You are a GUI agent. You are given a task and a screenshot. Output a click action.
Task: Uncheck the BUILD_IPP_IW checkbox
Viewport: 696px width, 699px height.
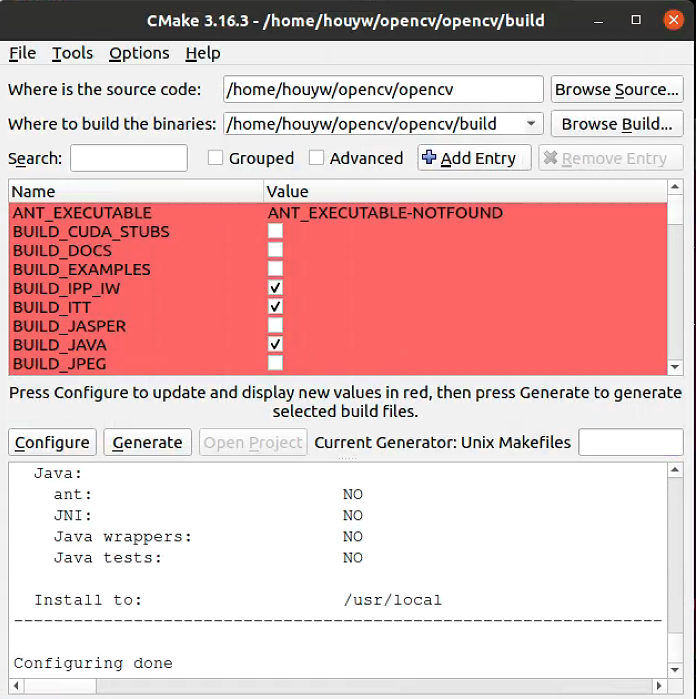click(275, 288)
